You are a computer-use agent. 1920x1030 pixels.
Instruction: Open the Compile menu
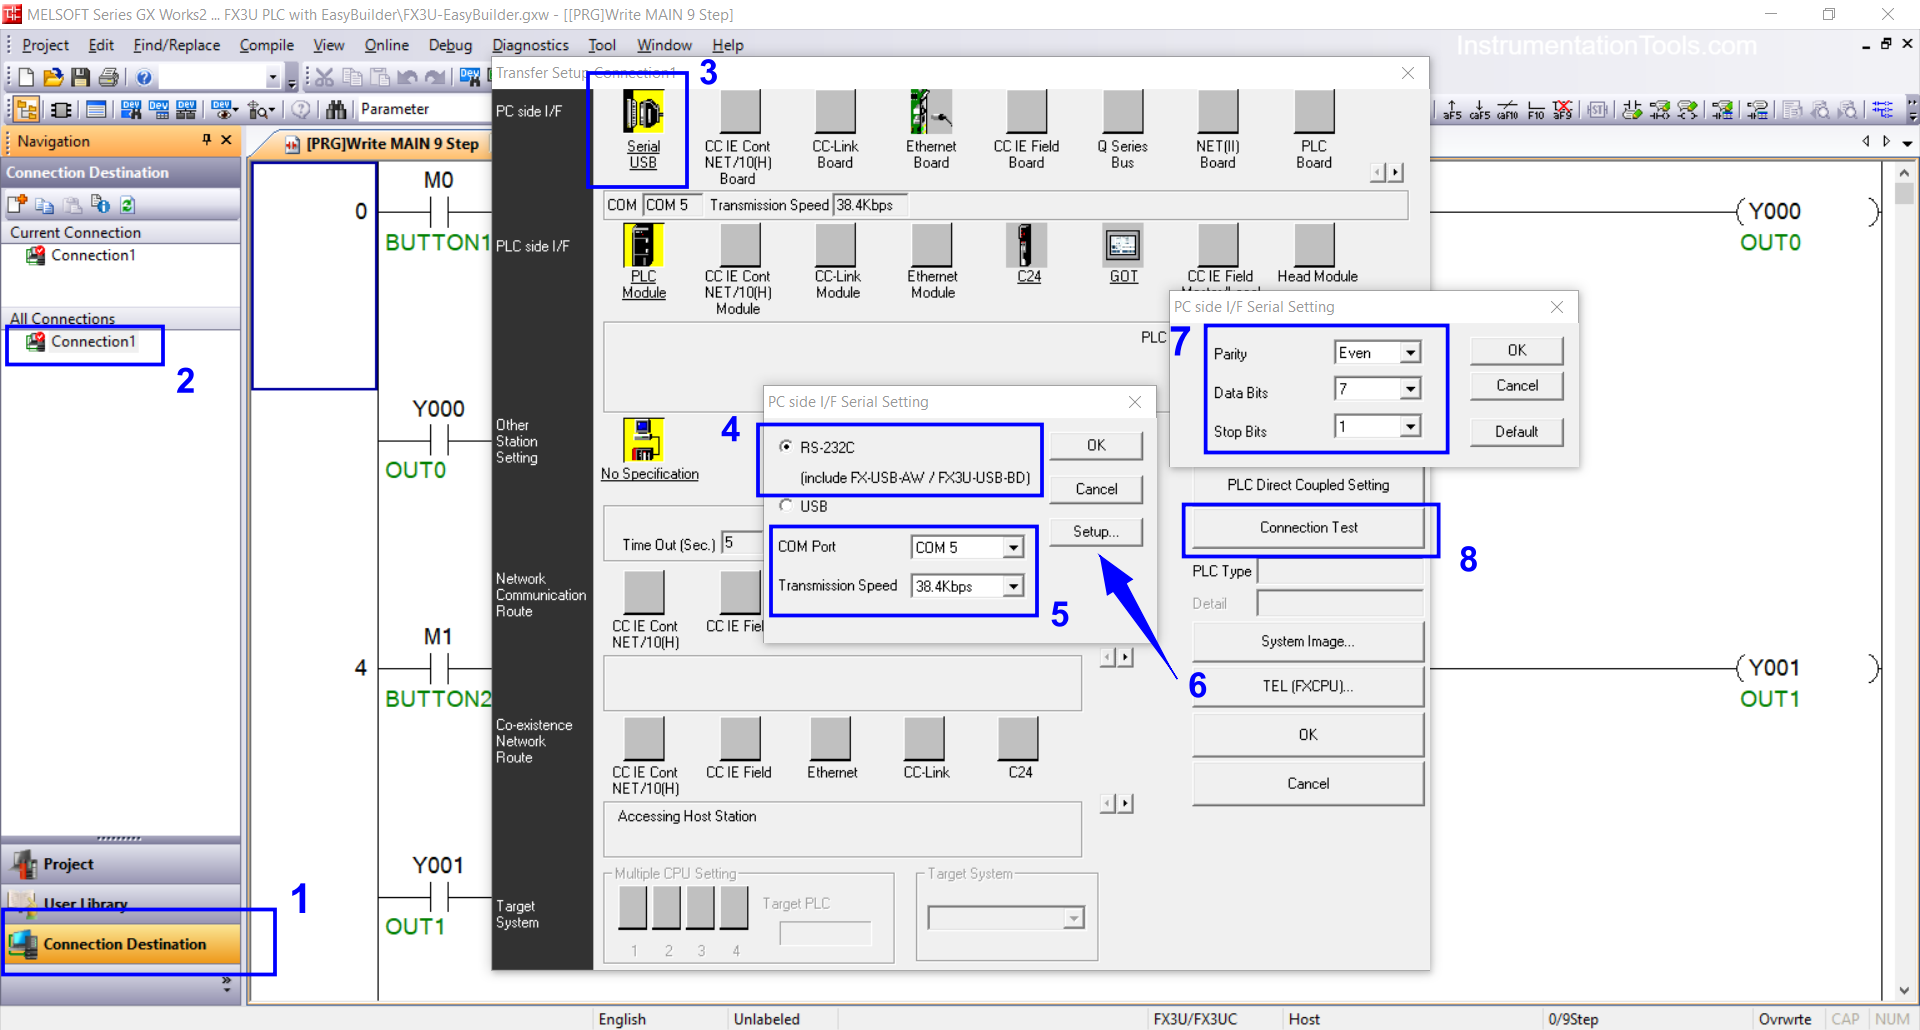[266, 45]
